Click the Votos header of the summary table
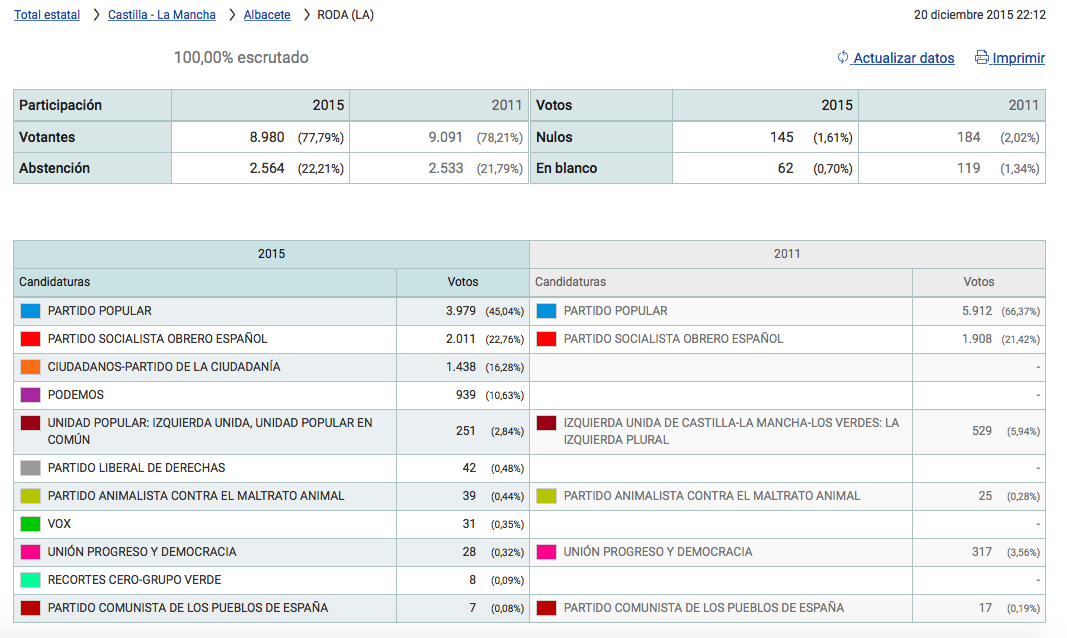The width and height of the screenshot is (1067, 638). 602,105
